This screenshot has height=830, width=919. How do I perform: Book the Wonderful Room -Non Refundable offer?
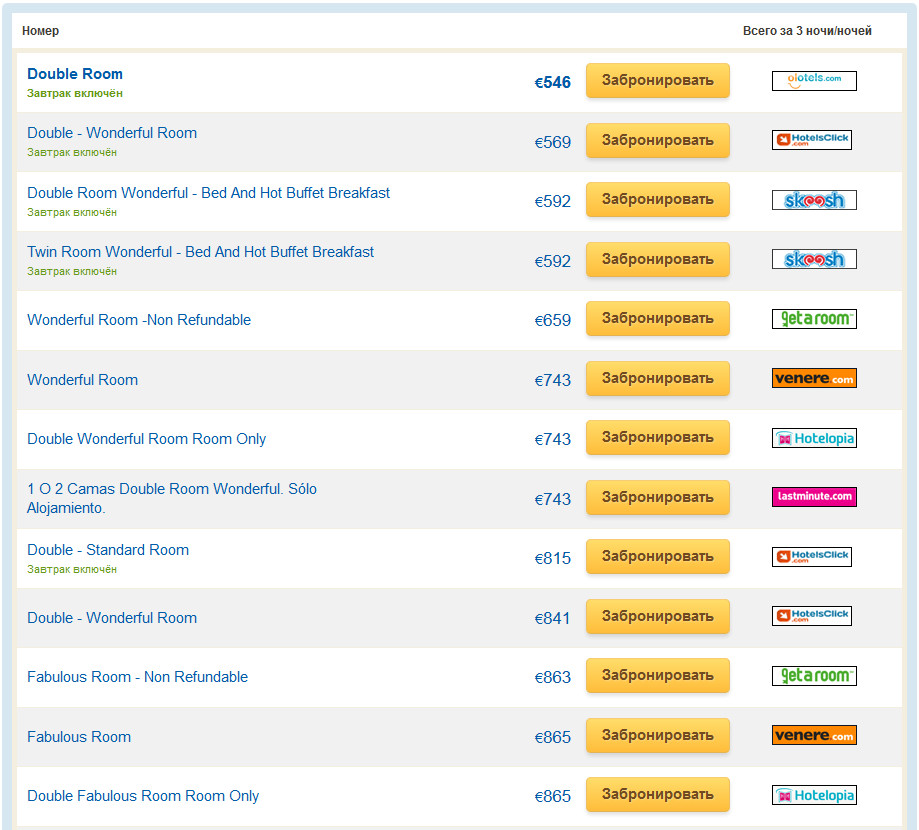click(657, 319)
